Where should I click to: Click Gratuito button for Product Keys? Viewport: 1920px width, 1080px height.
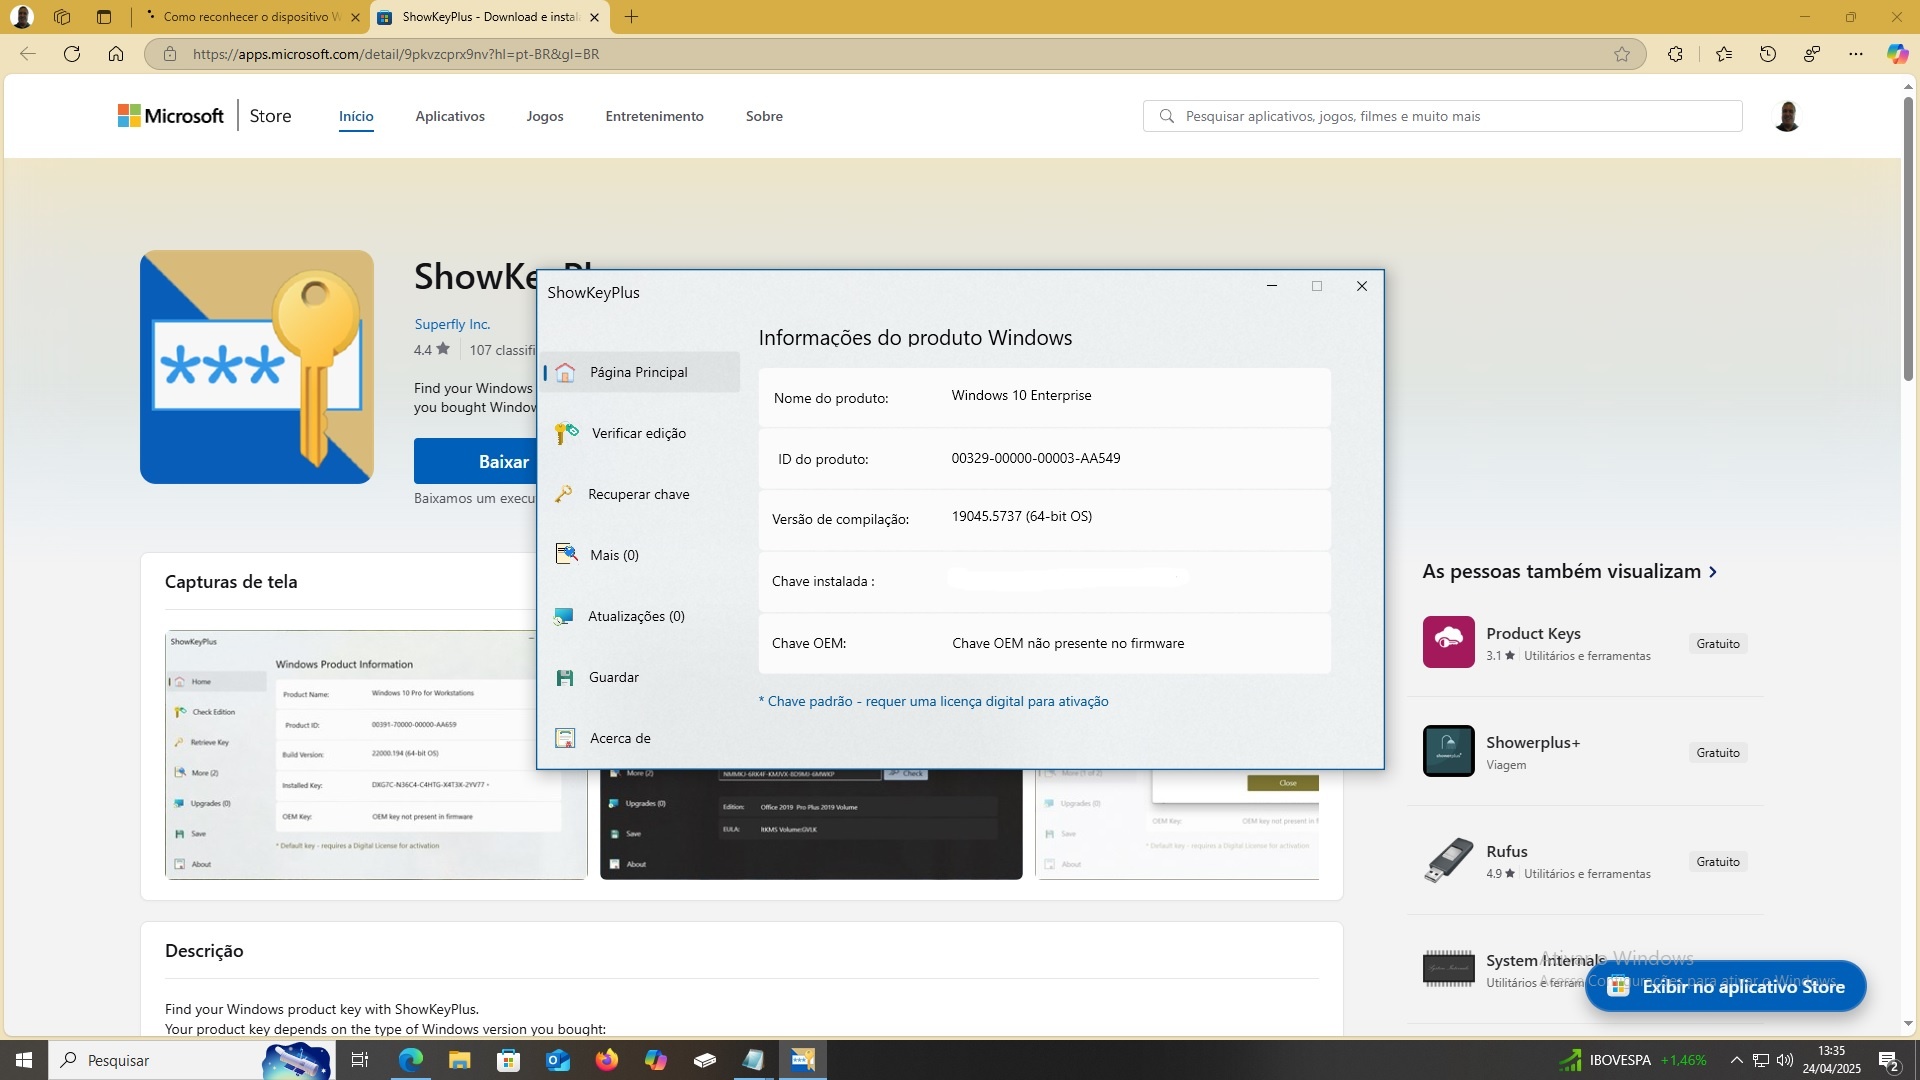1718,643
